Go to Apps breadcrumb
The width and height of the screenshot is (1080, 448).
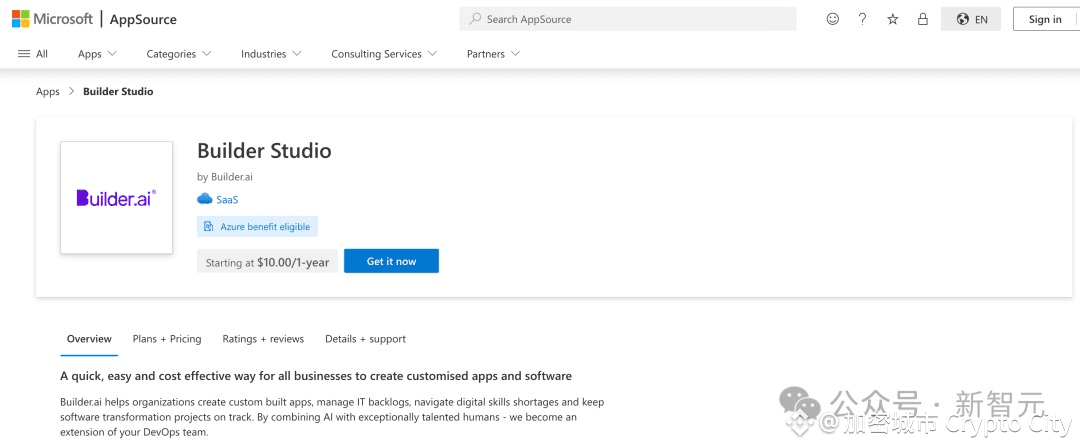tap(48, 92)
